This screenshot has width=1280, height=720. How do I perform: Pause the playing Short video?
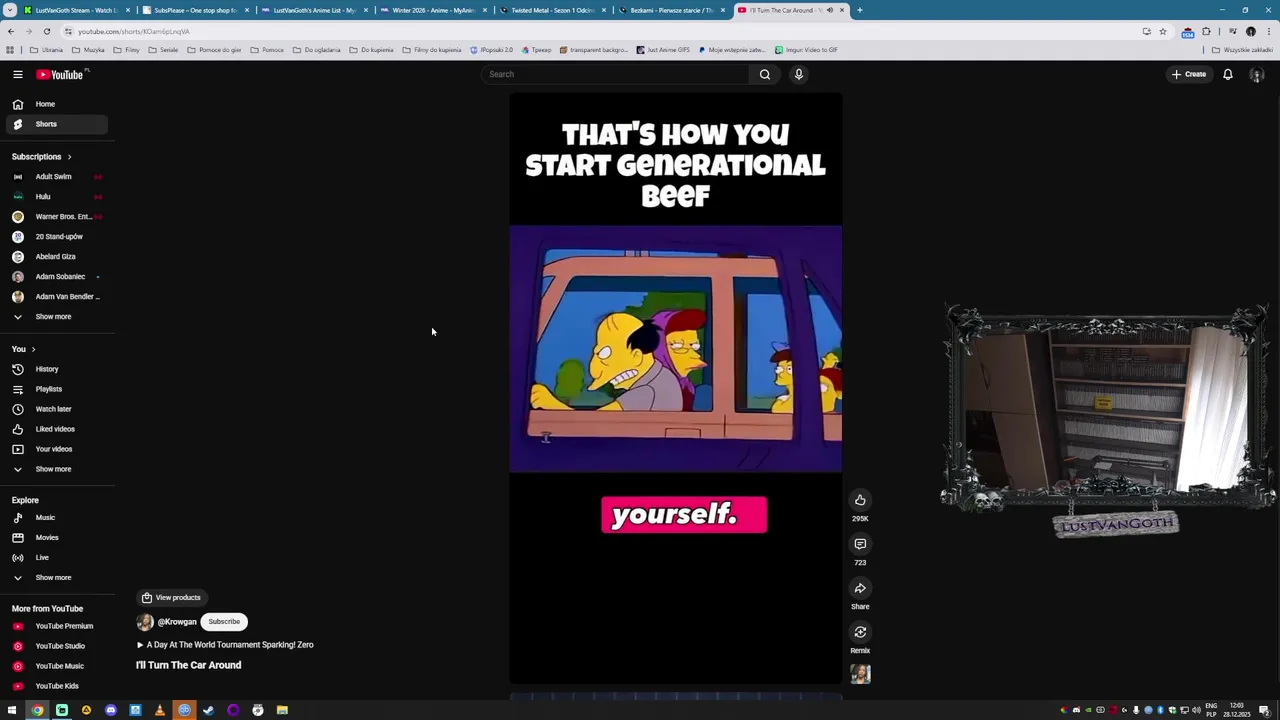click(675, 388)
